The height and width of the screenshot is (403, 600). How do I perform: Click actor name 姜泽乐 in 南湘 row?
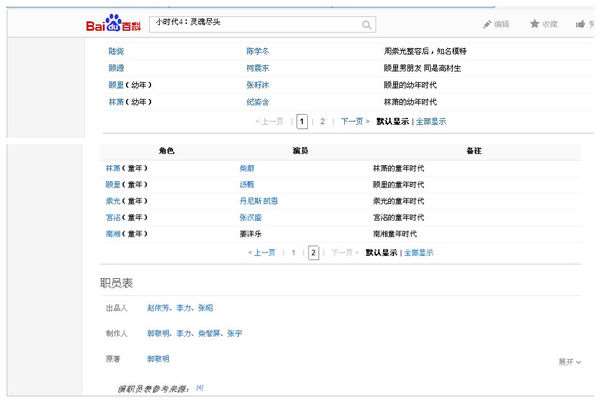pos(251,234)
